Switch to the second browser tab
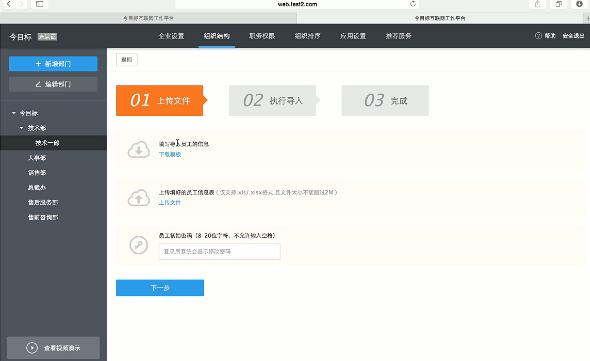The image size is (590, 361). [440, 18]
